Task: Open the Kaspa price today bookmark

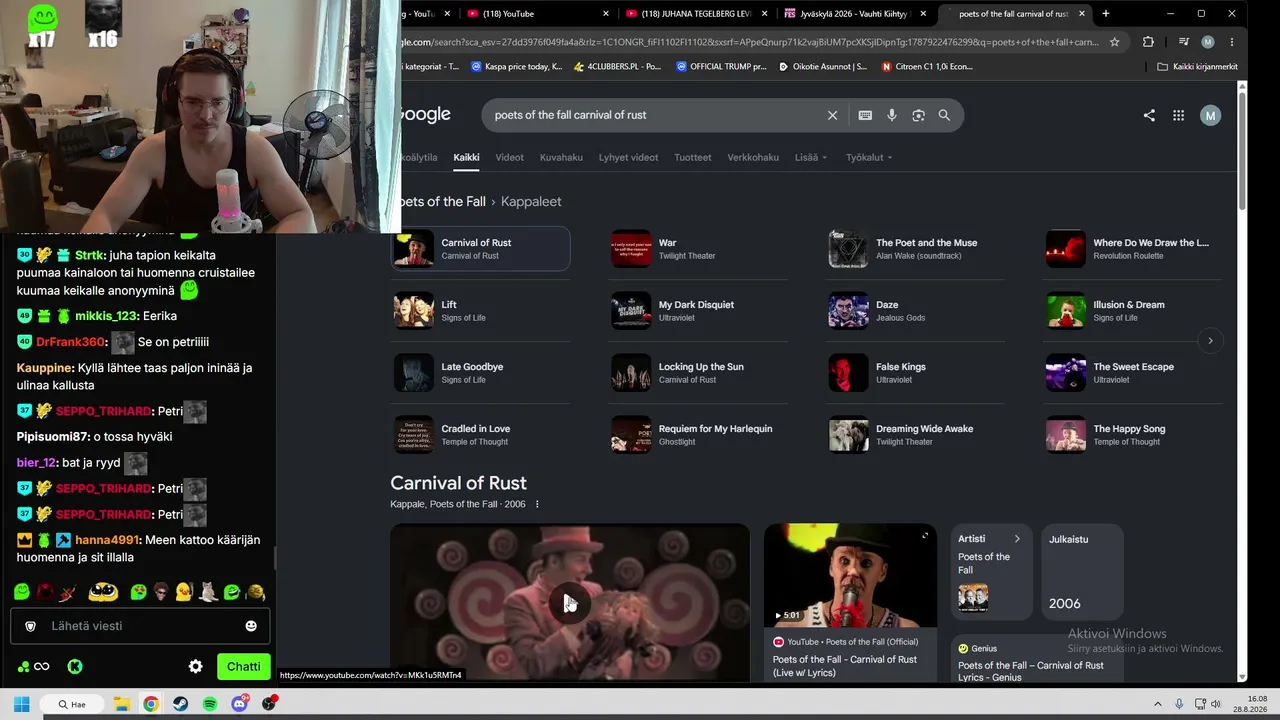Action: 515,67
